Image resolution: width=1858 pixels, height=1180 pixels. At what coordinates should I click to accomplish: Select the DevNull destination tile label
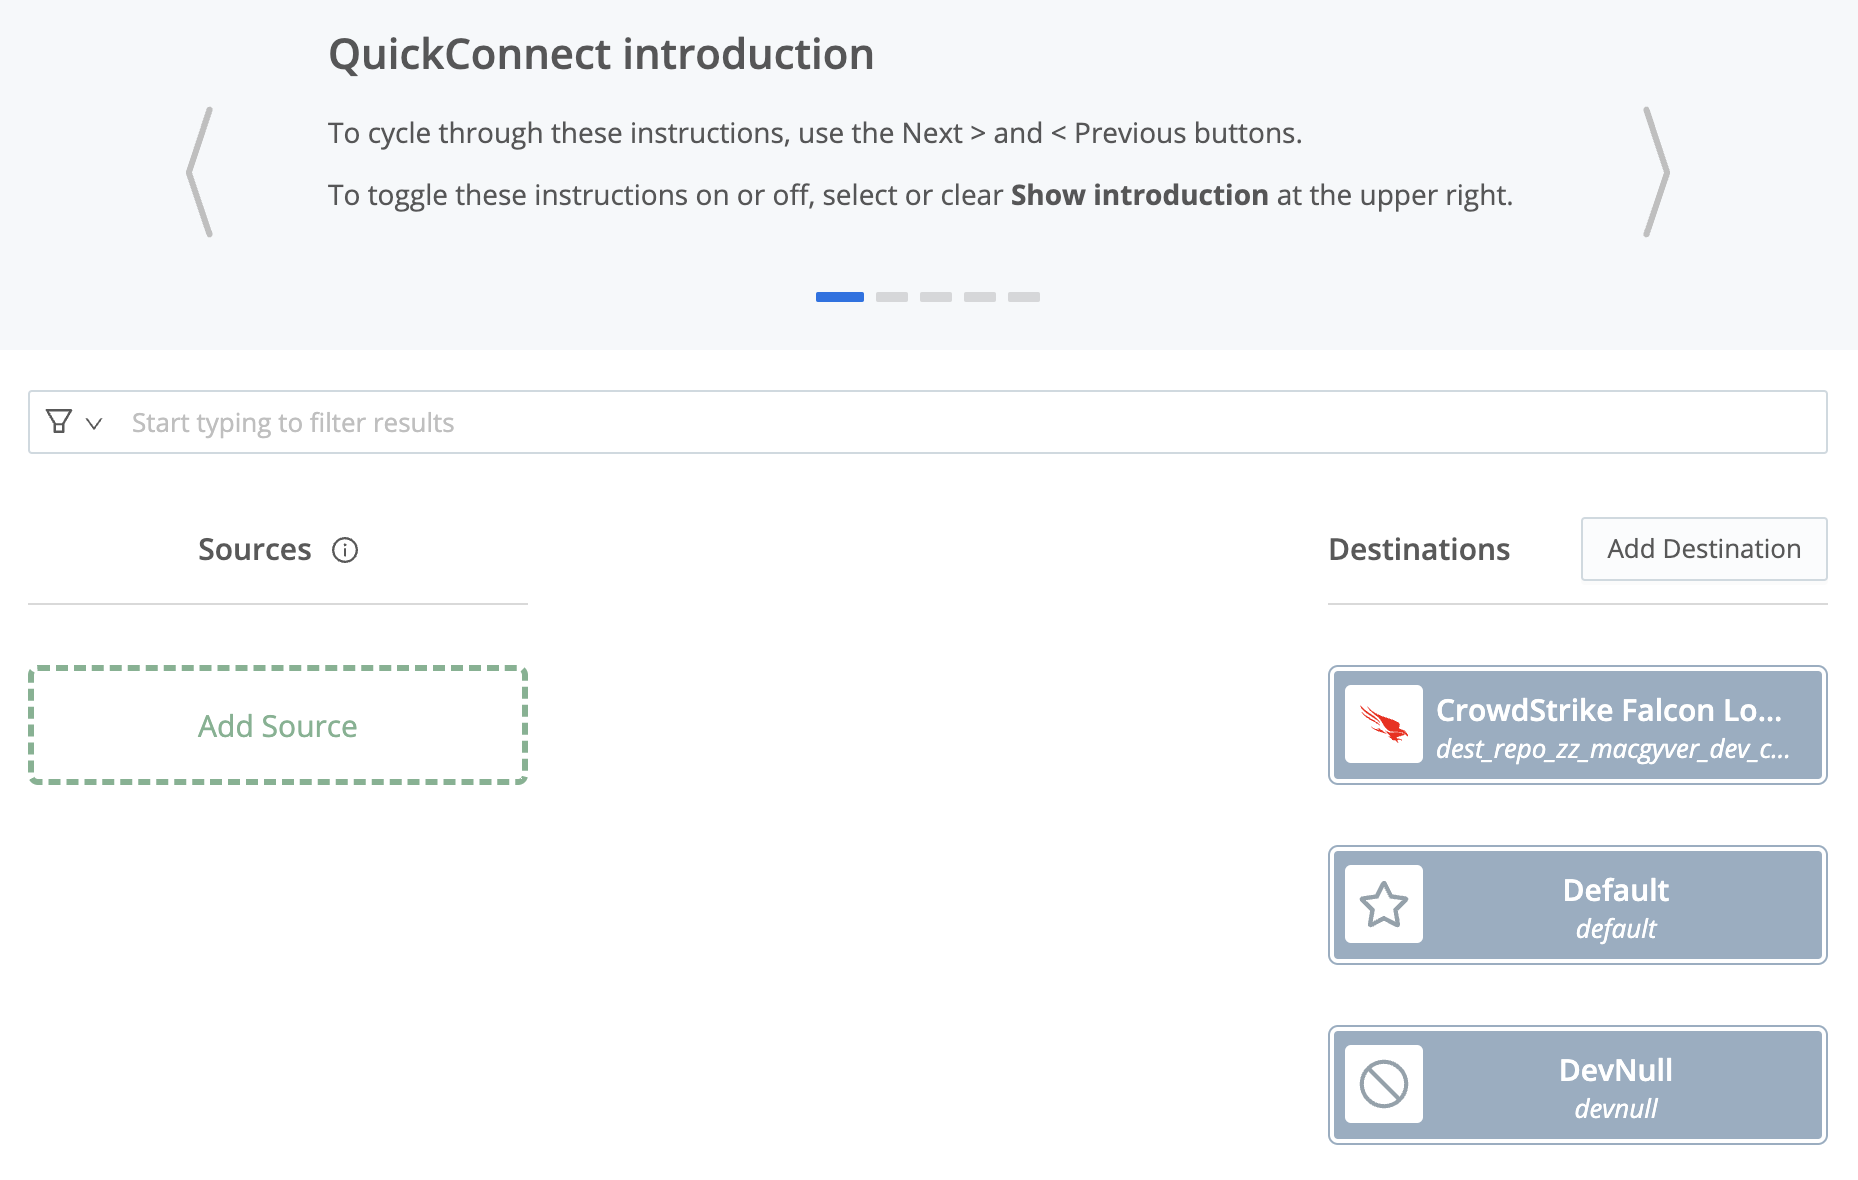pos(1615,1070)
